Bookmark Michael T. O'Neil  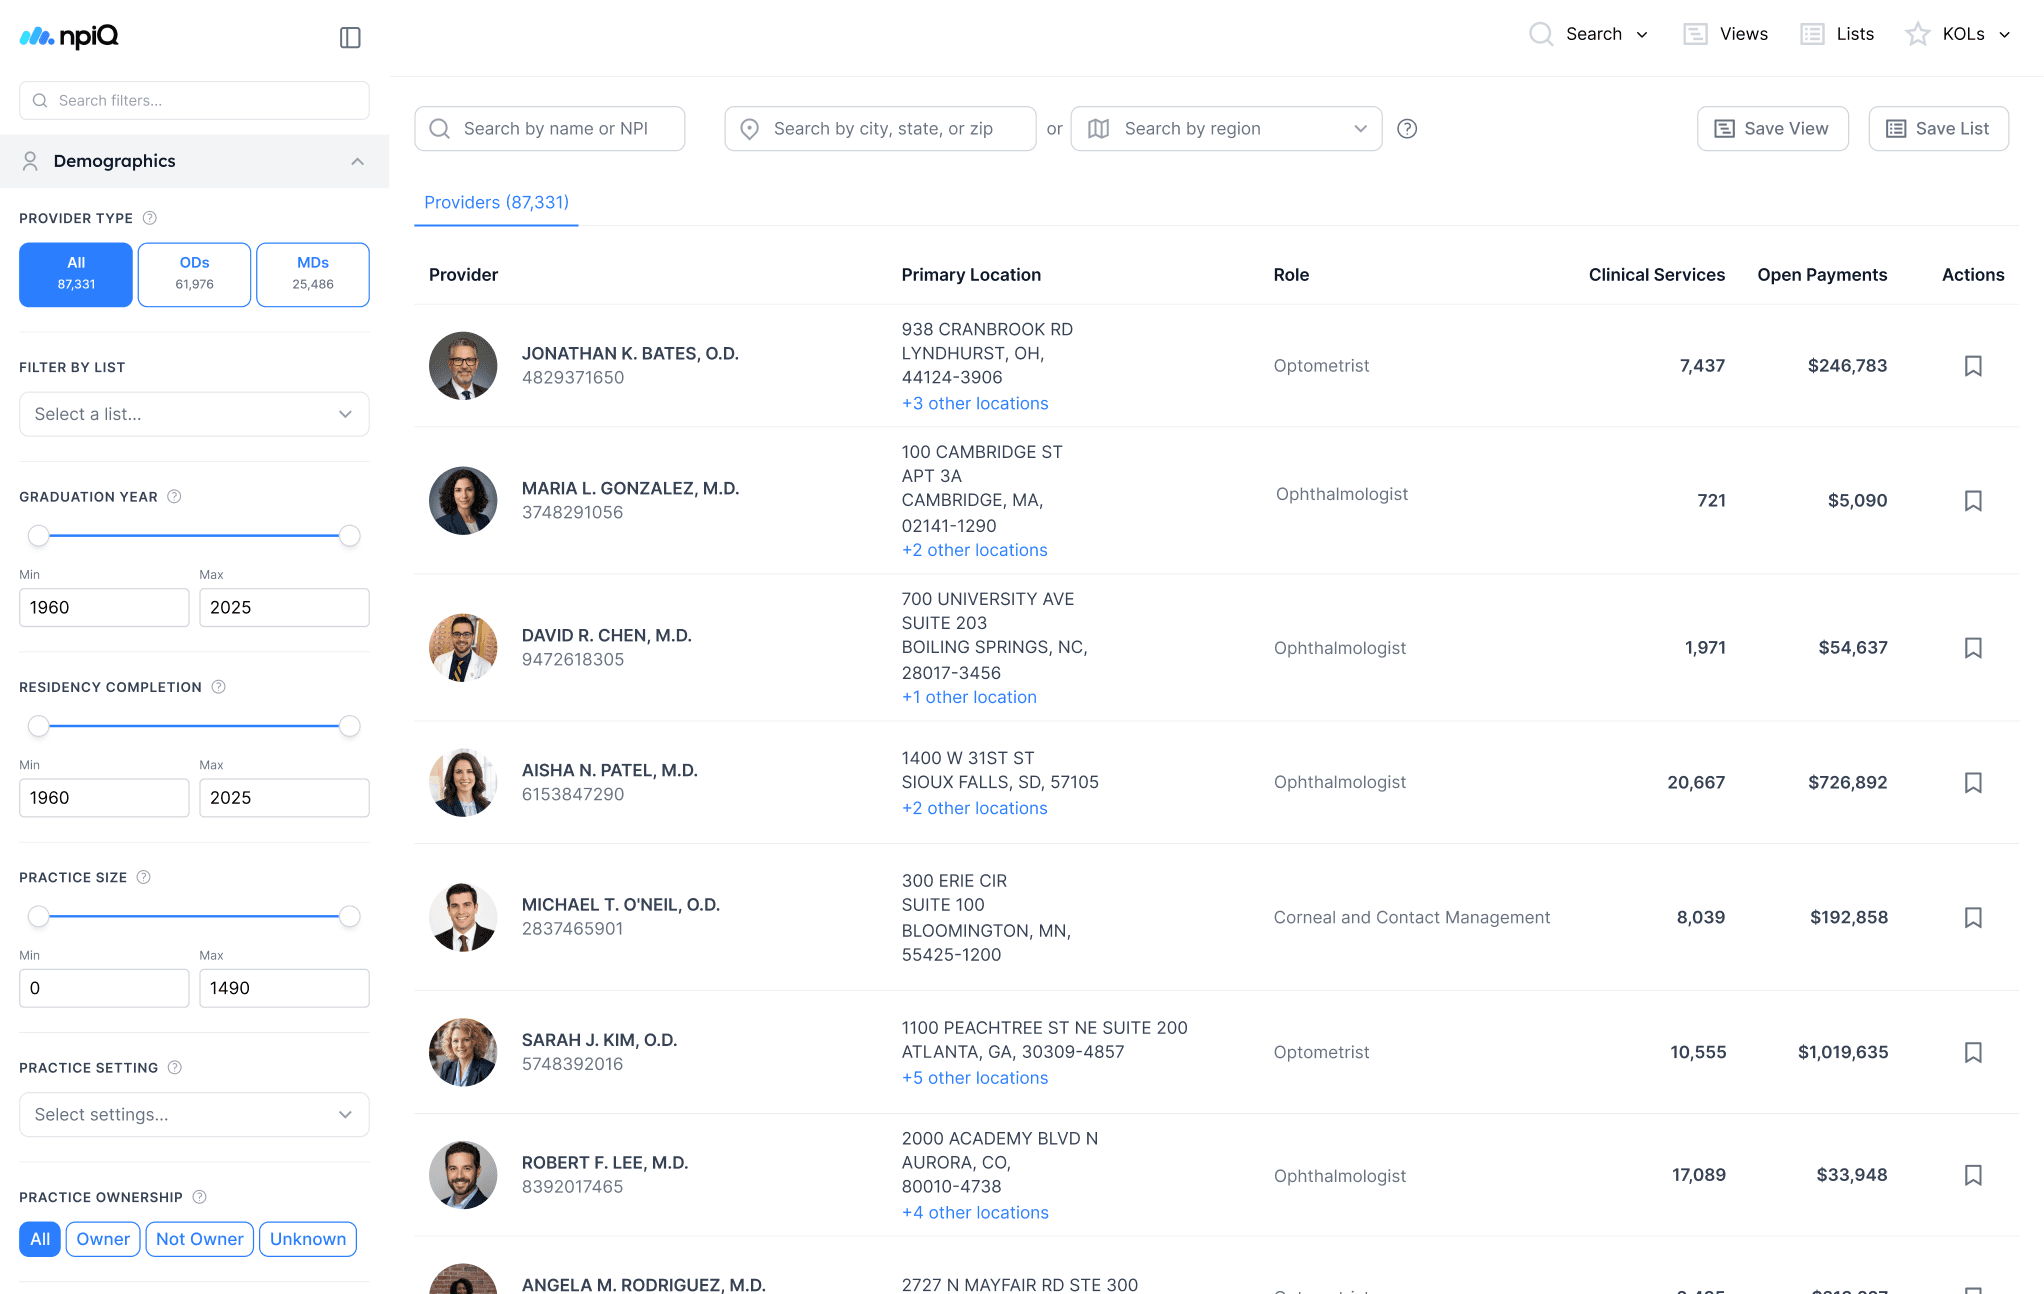(x=1973, y=918)
